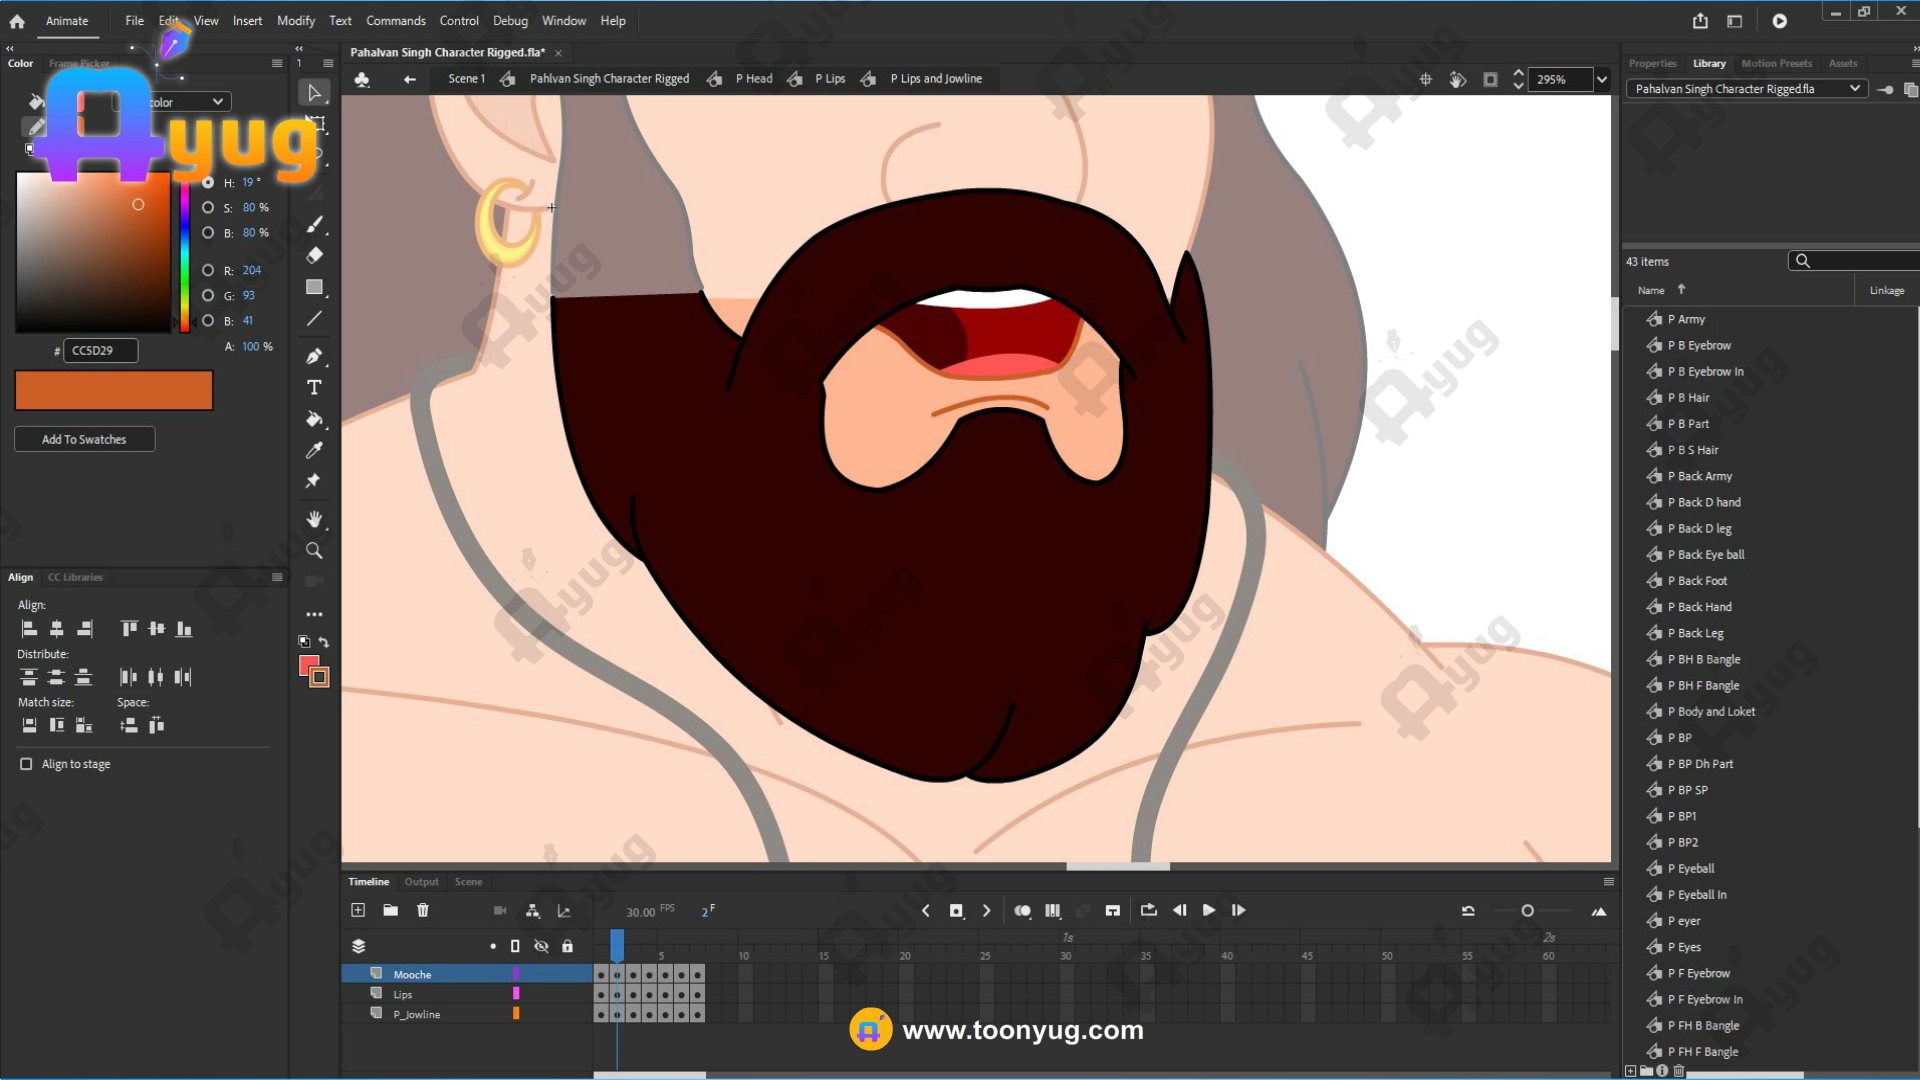Select the Selection arrow tool

click(314, 93)
